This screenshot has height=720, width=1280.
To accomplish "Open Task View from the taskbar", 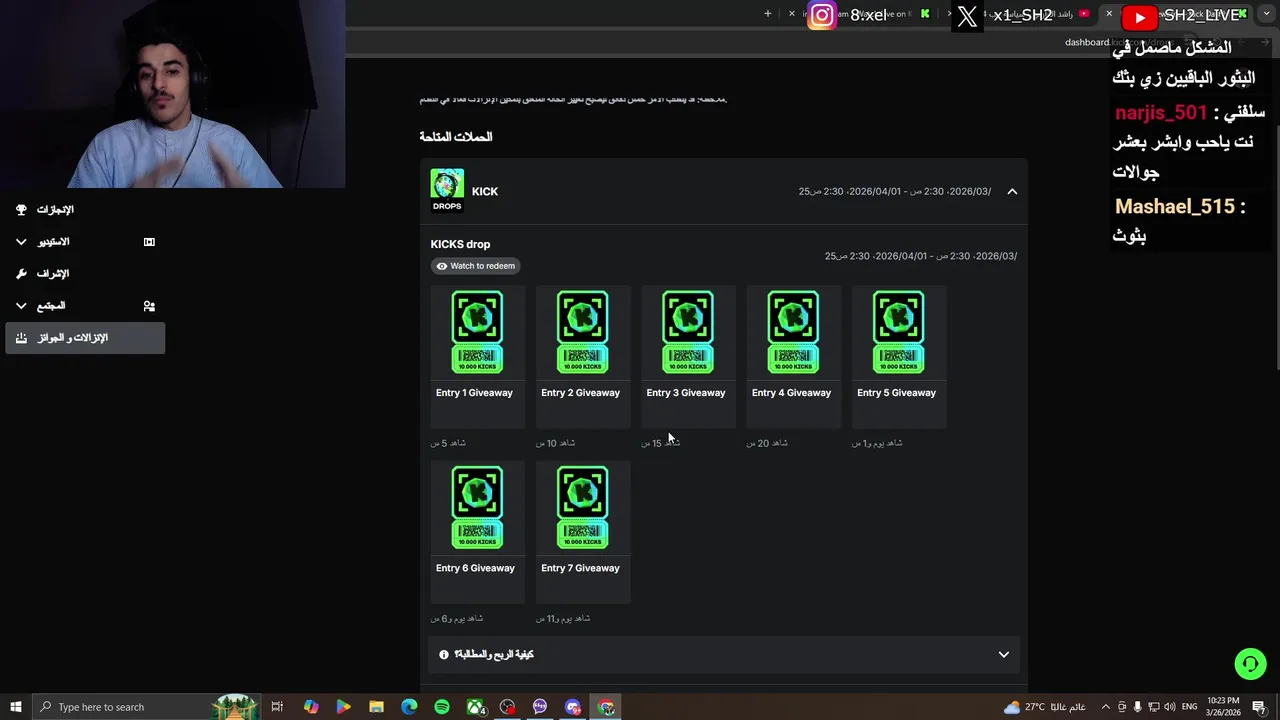I will pyautogui.click(x=278, y=707).
